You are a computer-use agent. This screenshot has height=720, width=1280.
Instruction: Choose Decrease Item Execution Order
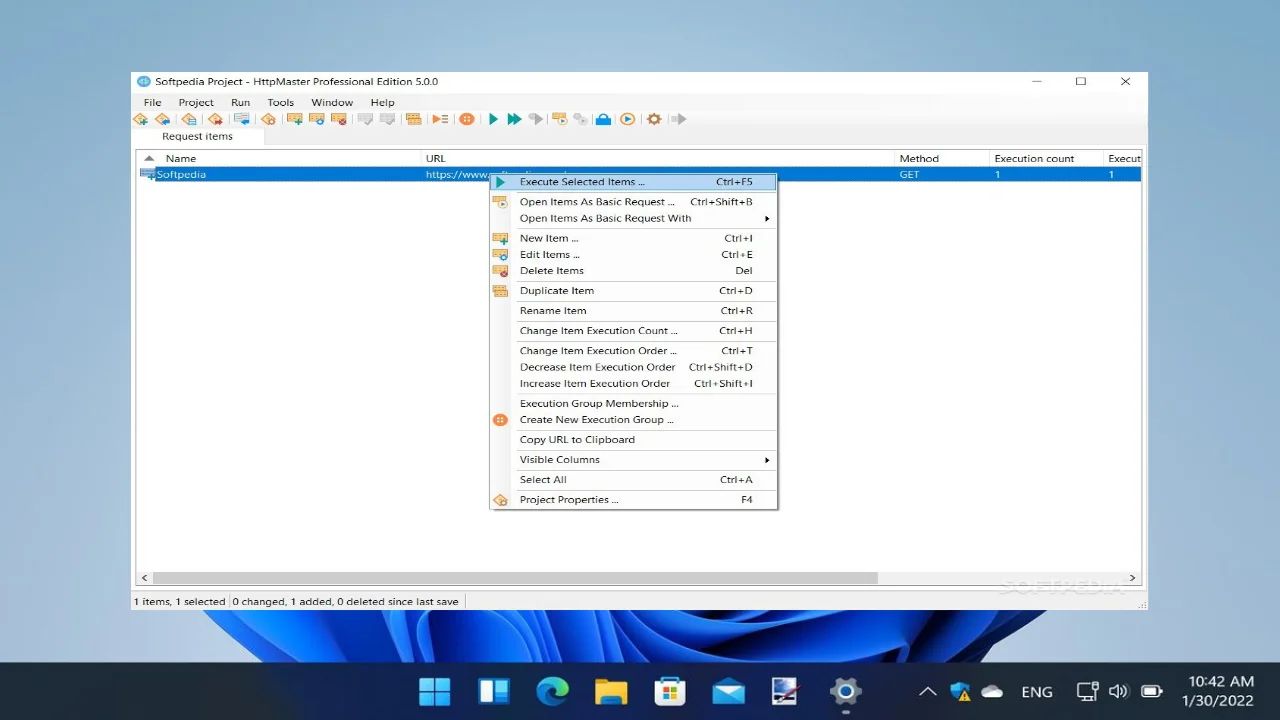[634, 367]
